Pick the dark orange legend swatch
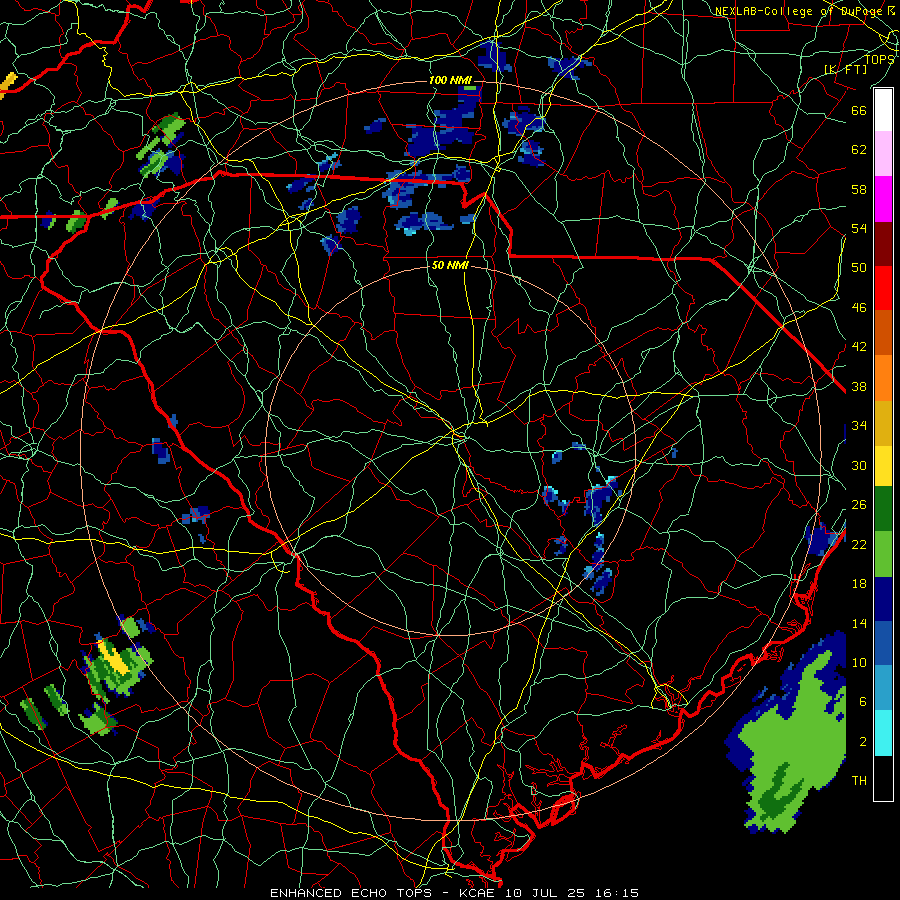 [x=883, y=333]
